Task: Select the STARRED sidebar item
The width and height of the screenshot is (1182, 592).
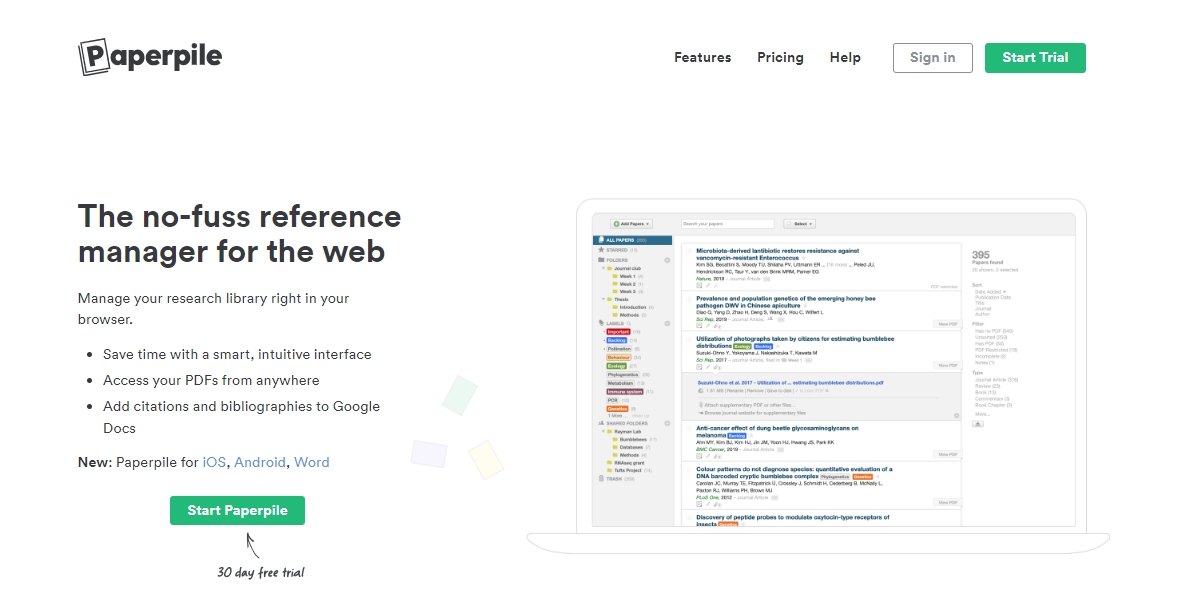Action: click(618, 250)
